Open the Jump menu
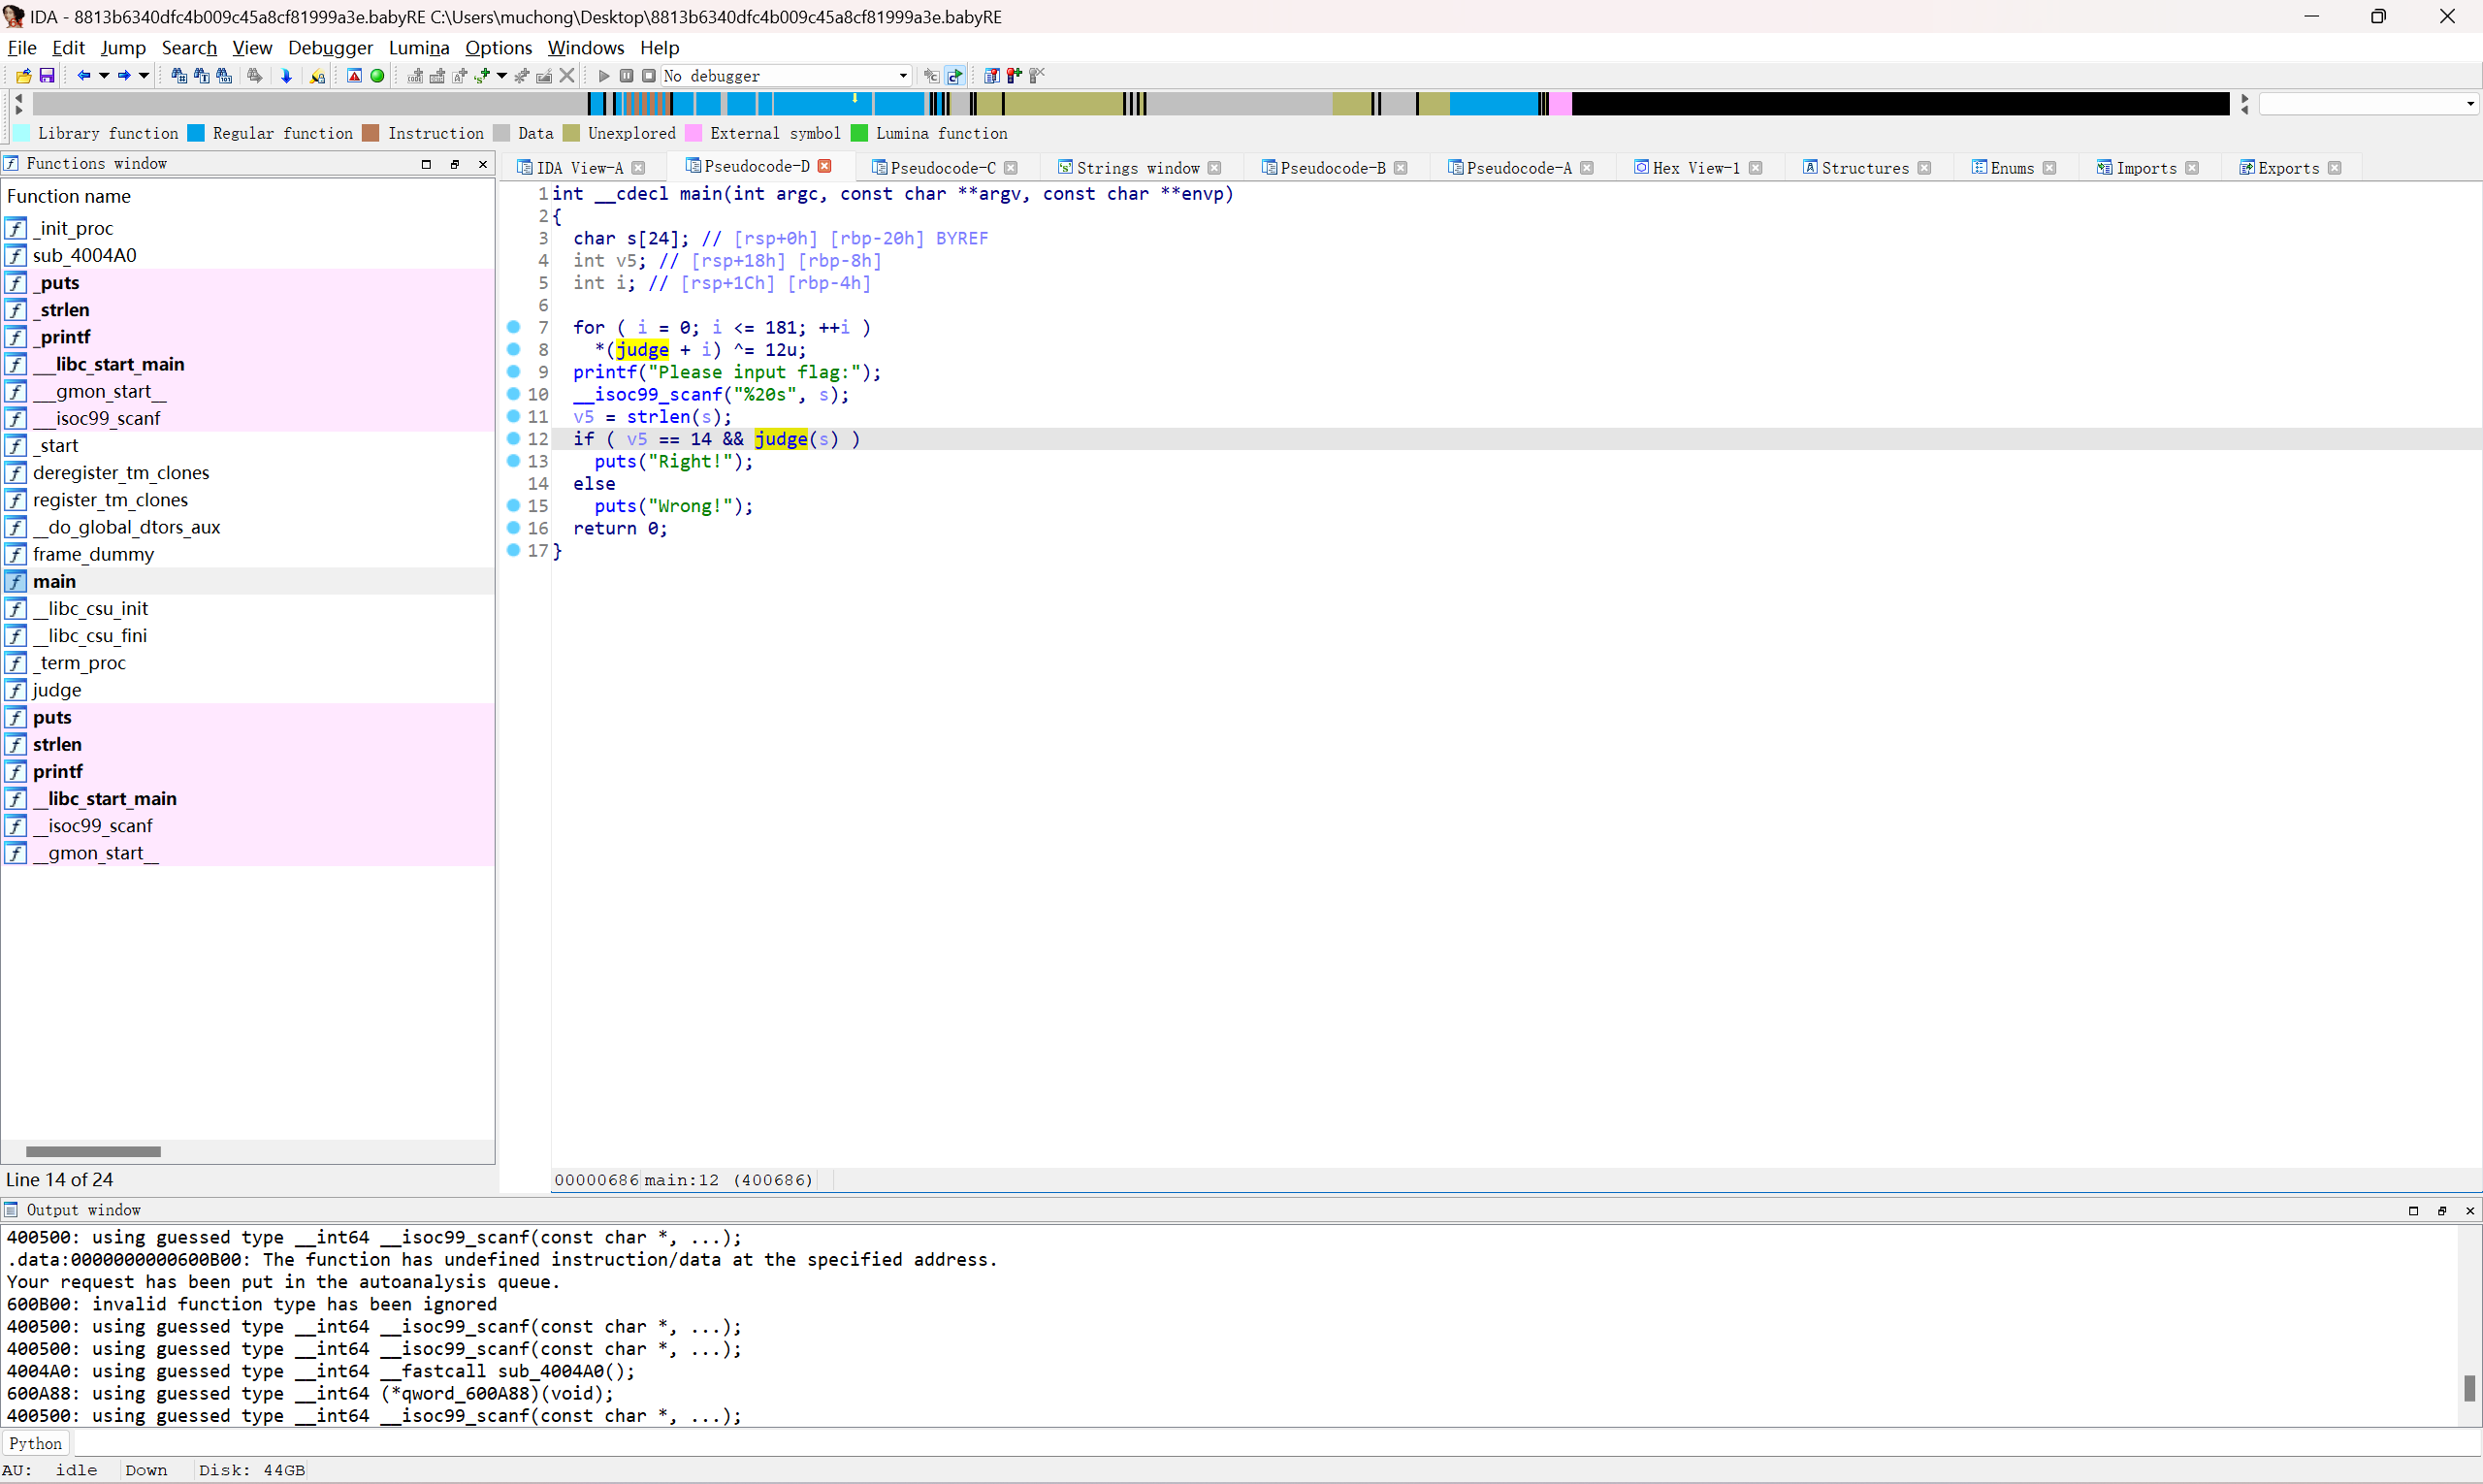Viewport: 2483px width, 1484px height. pyautogui.click(x=123, y=47)
